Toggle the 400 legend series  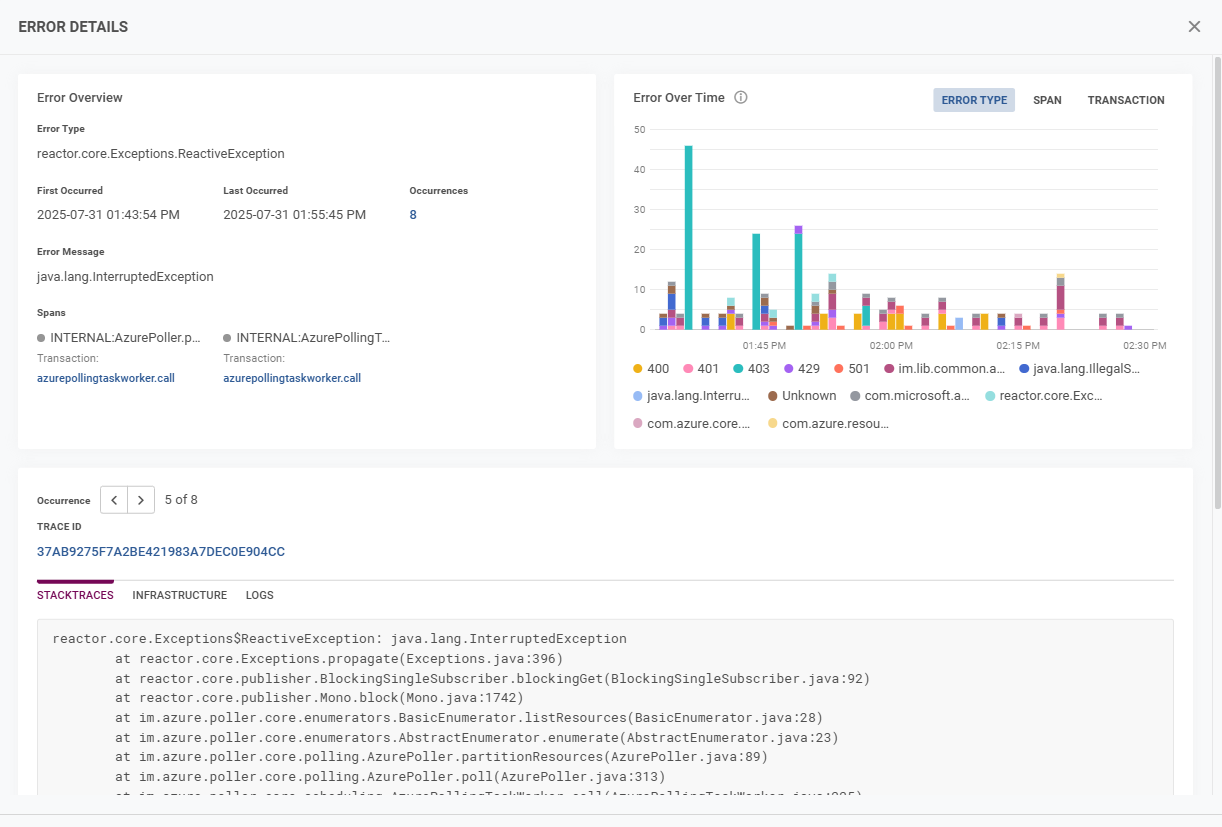click(x=650, y=369)
